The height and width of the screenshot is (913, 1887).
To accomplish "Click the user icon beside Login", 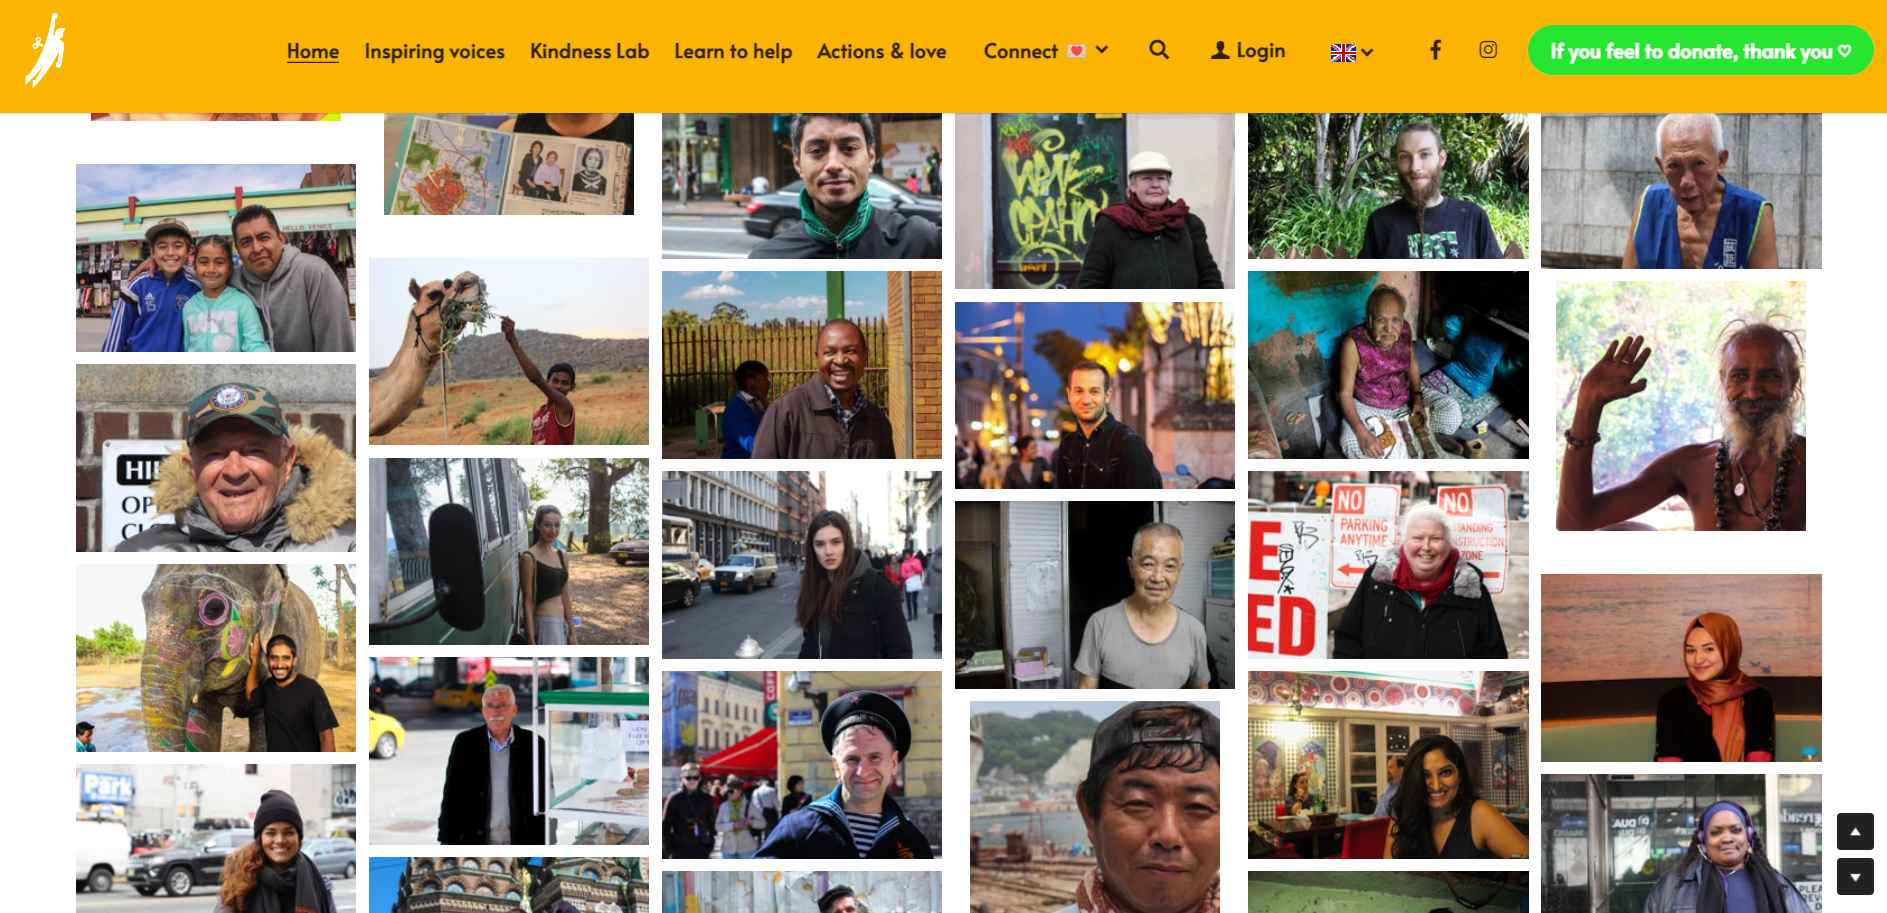I will [x=1220, y=50].
